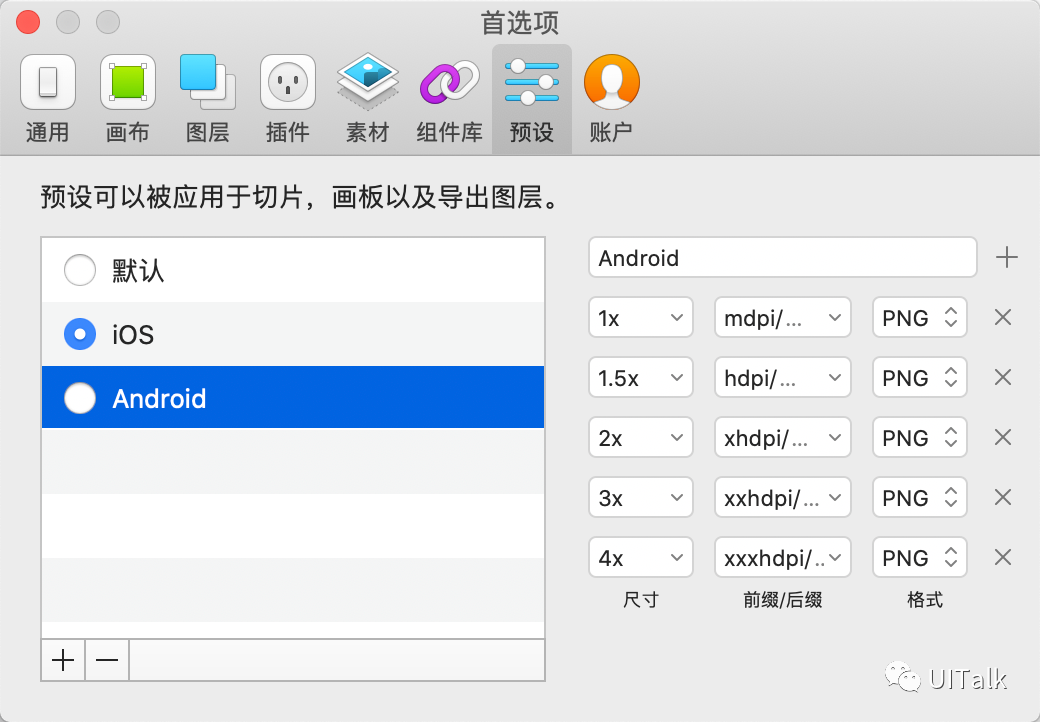Viewport: 1040px width, 722px height.
Task: Open the xxhdpi/ prefix dropdown
Action: 783,497
